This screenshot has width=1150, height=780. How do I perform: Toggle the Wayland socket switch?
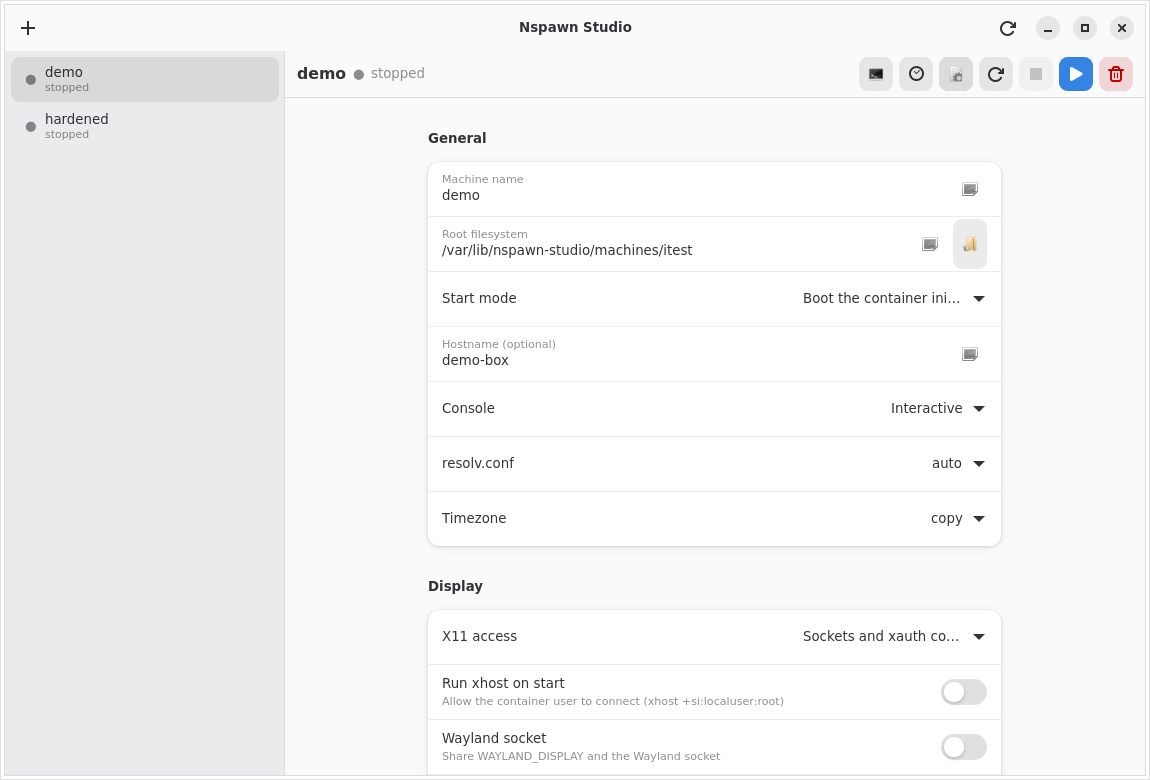click(x=964, y=747)
